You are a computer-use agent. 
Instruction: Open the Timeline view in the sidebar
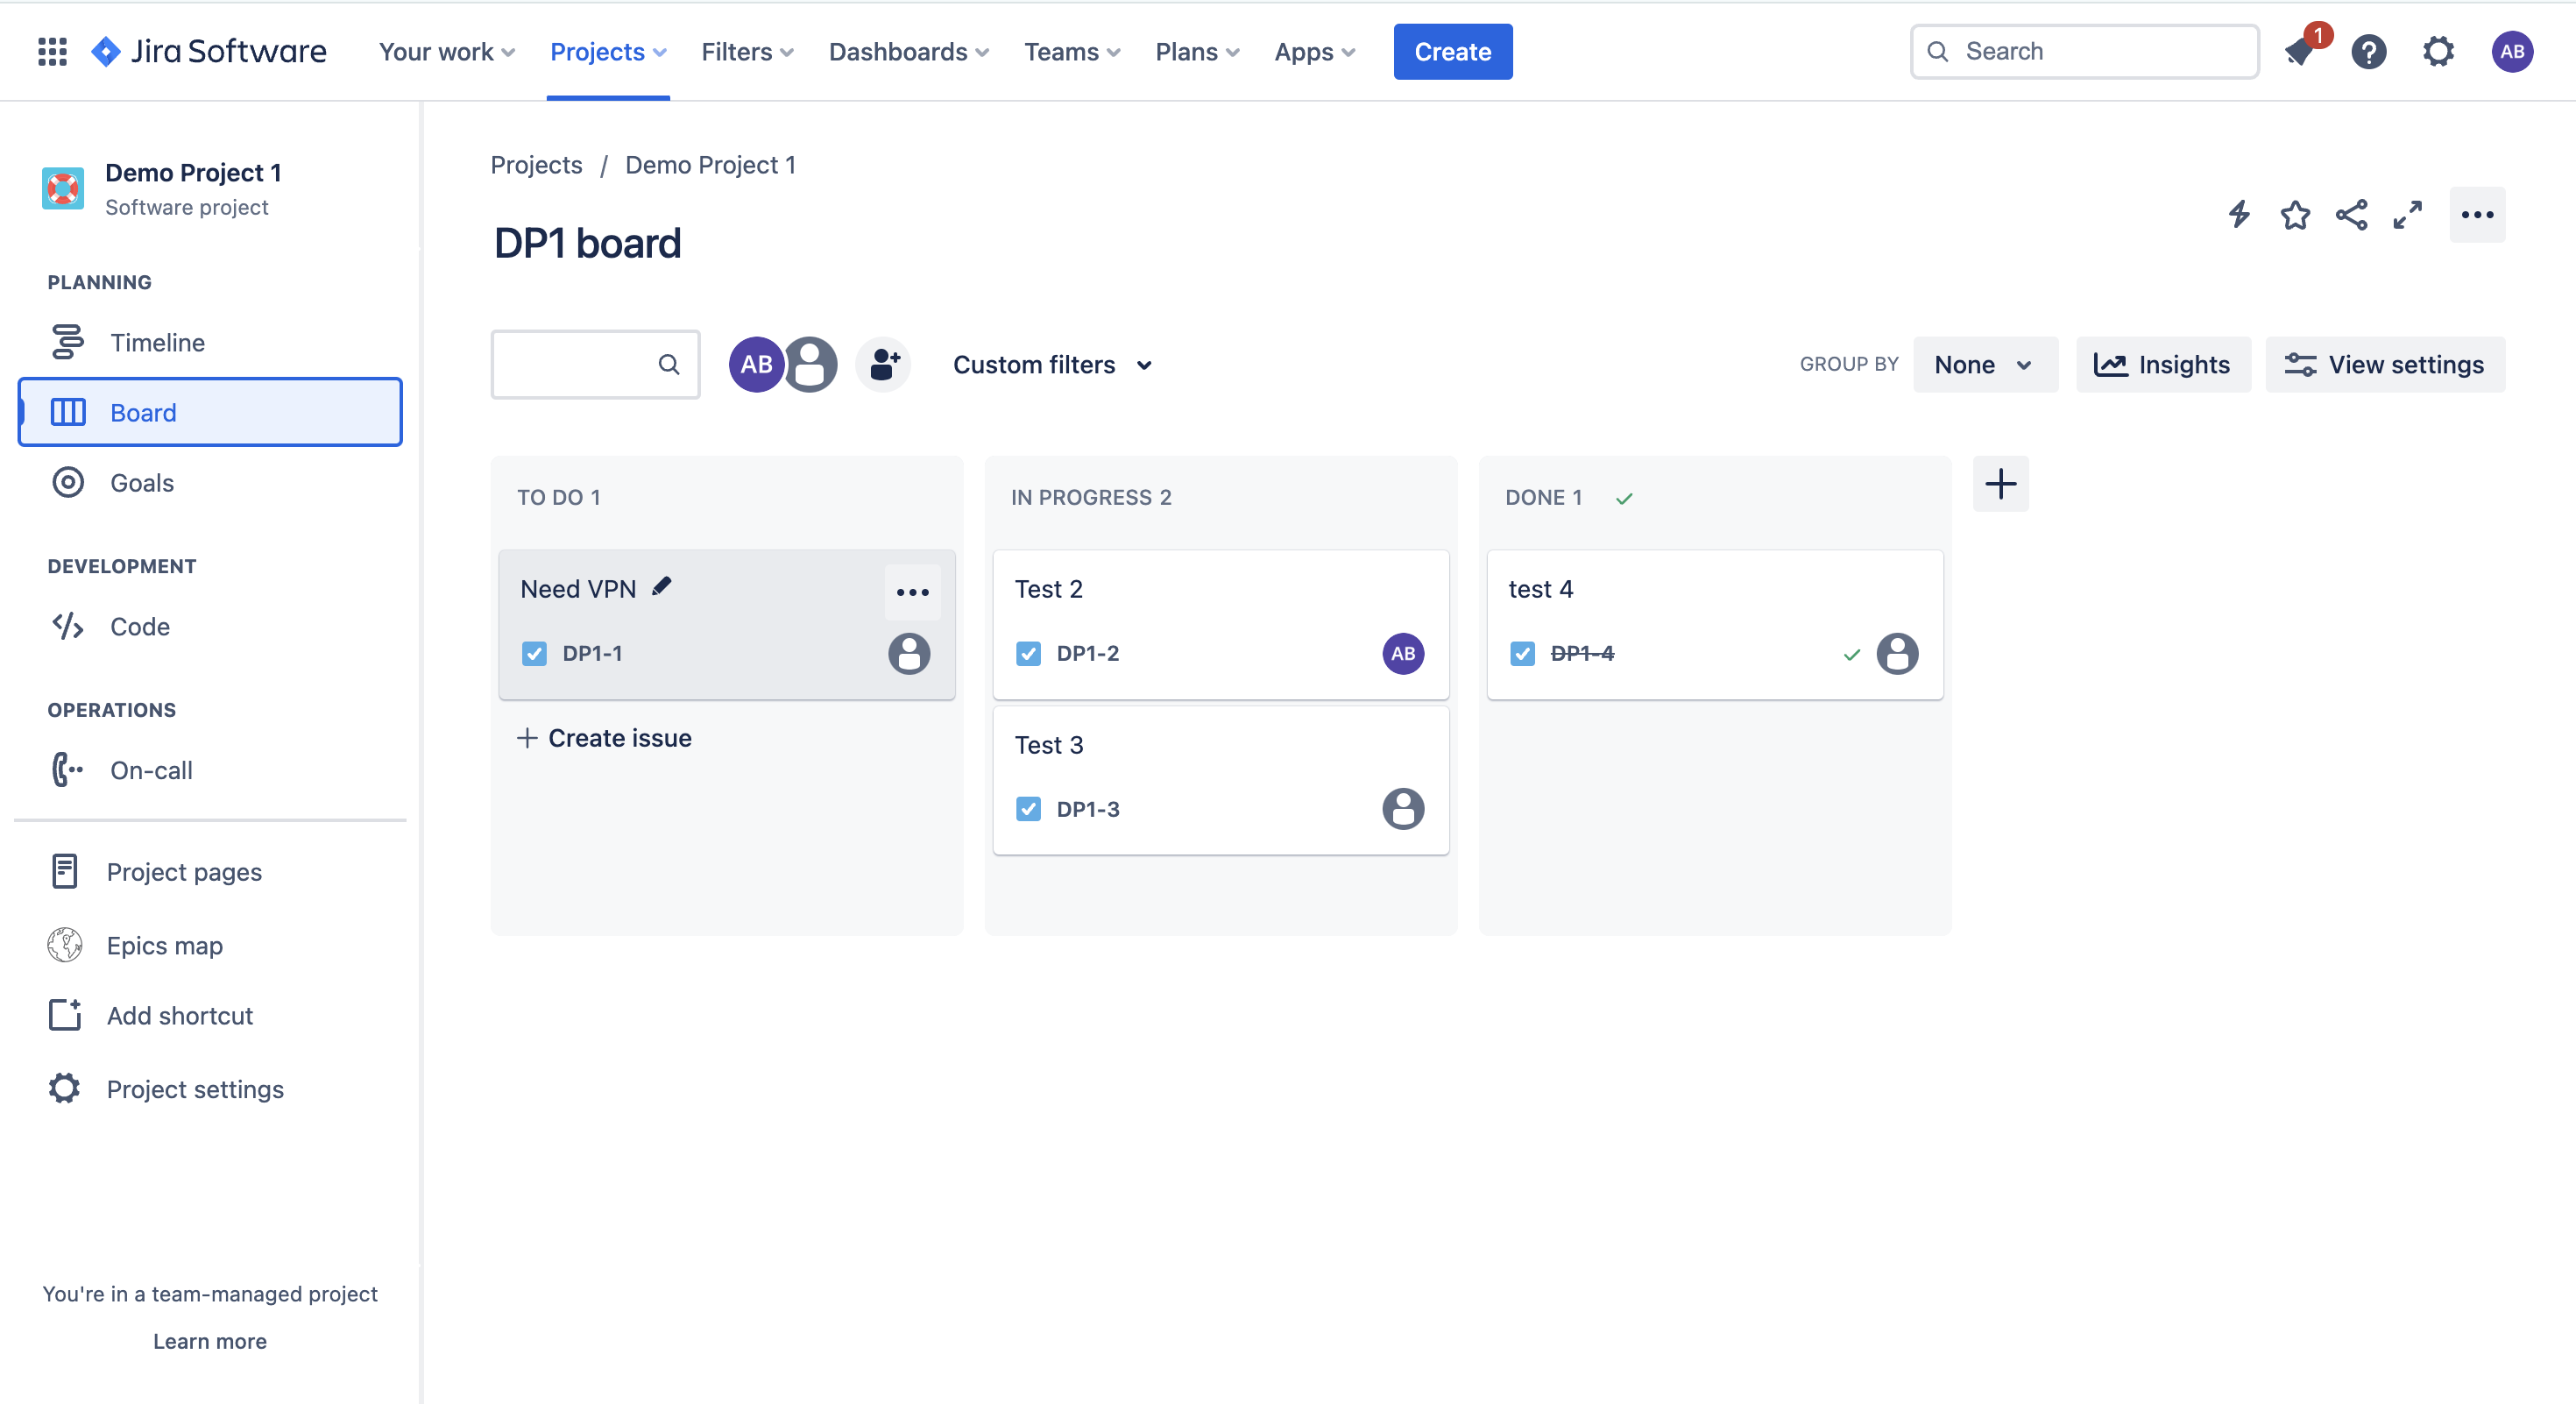tap(156, 342)
